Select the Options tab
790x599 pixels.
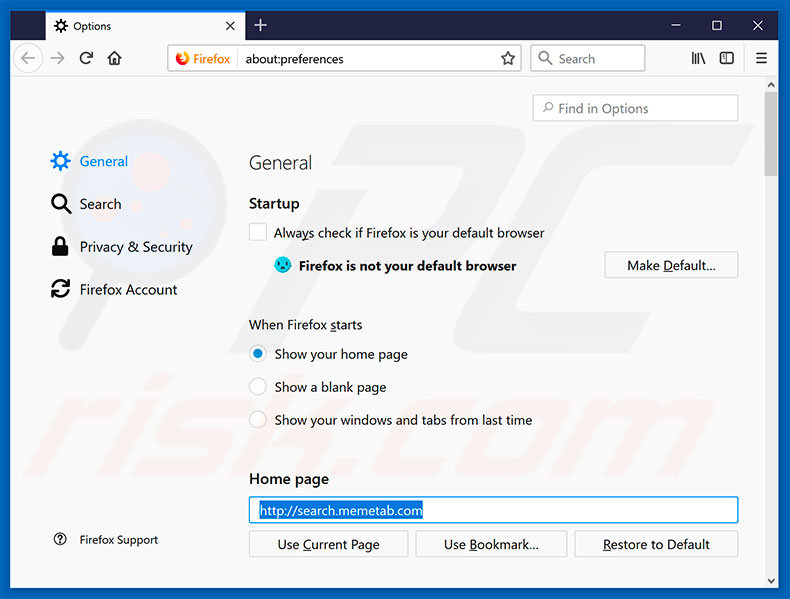click(145, 26)
